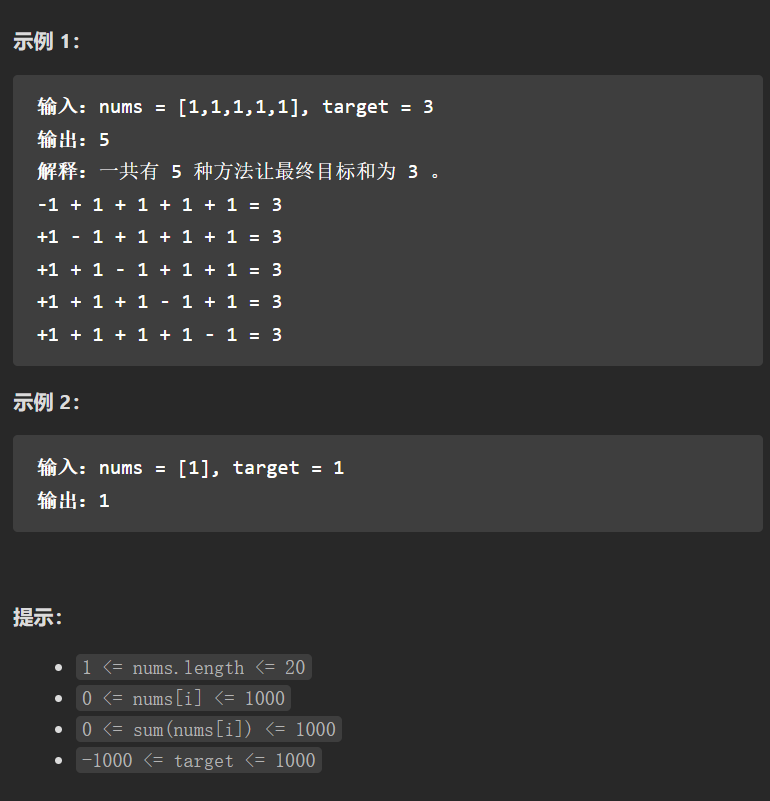Screen dimensions: 770x801
Task: Click the expression starting with -1 + 1
Action: [x=159, y=205]
